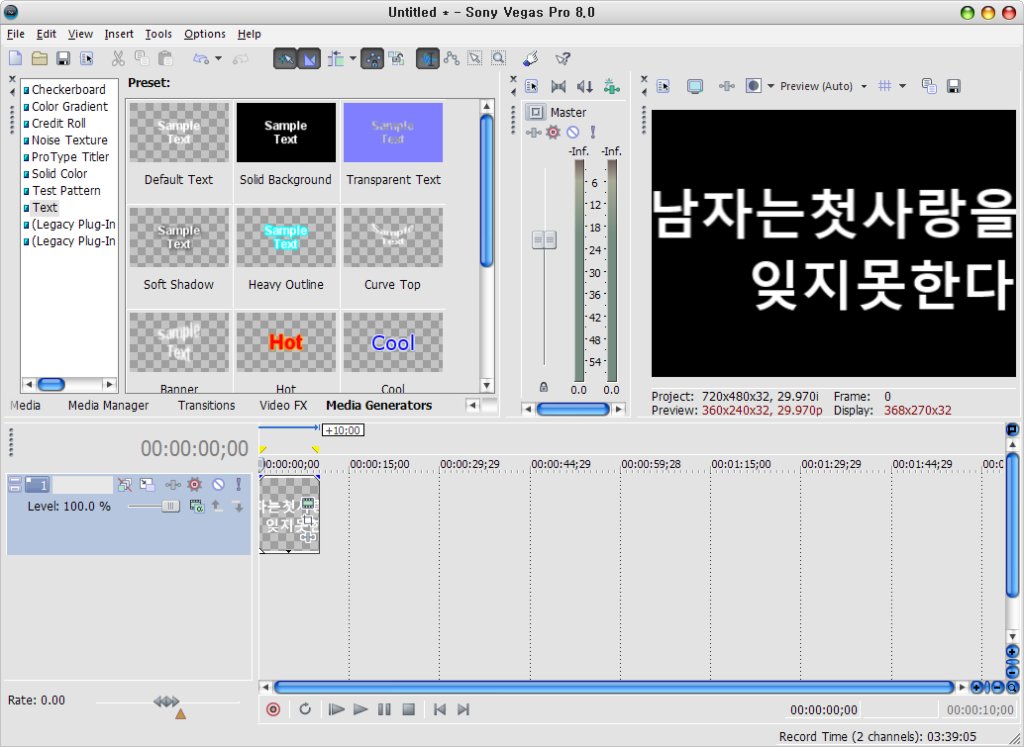Click the Pause transport button
The width and height of the screenshot is (1024, 747).
click(384, 709)
